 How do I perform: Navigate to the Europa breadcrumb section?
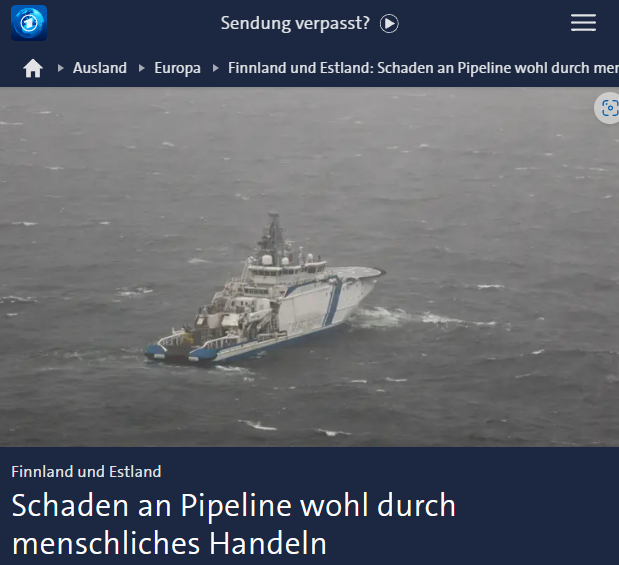click(x=177, y=68)
